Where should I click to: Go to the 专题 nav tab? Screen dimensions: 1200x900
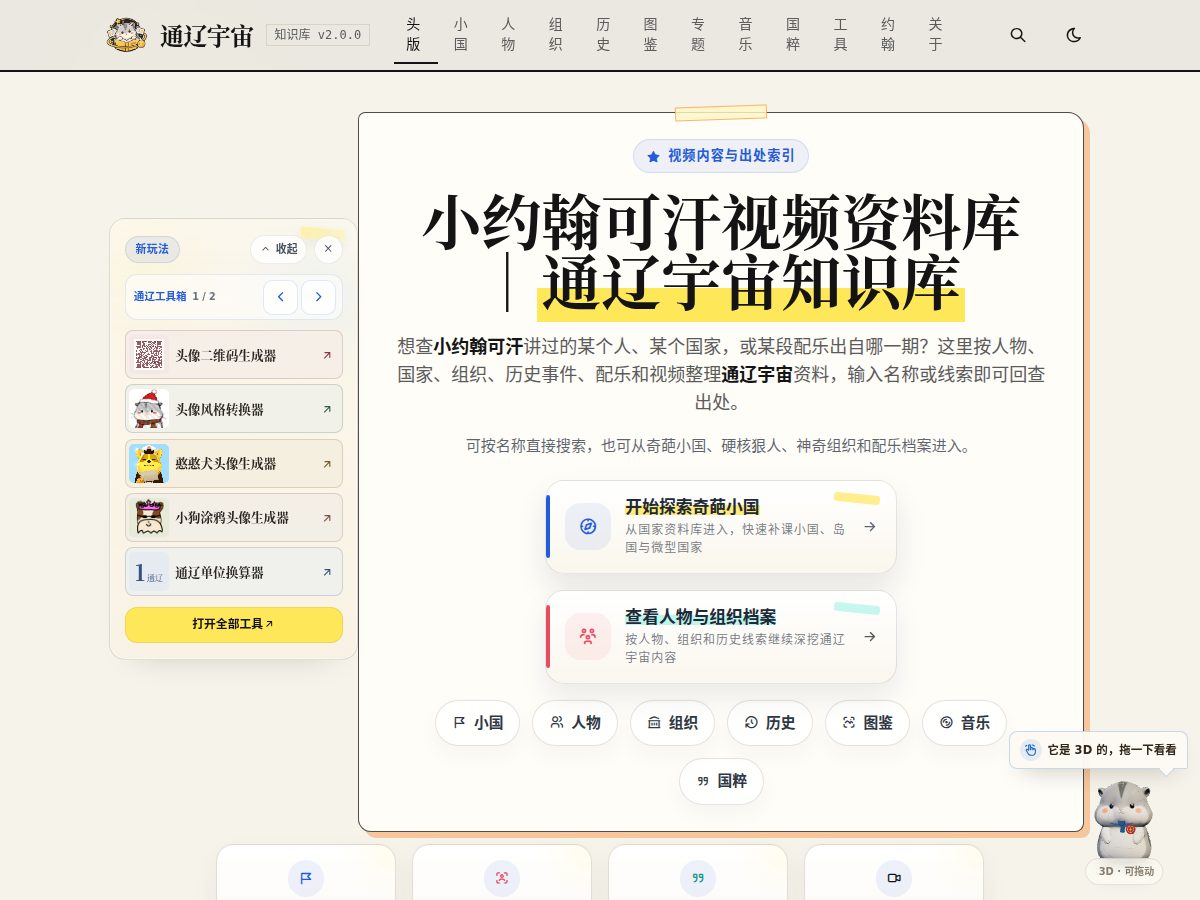point(698,35)
